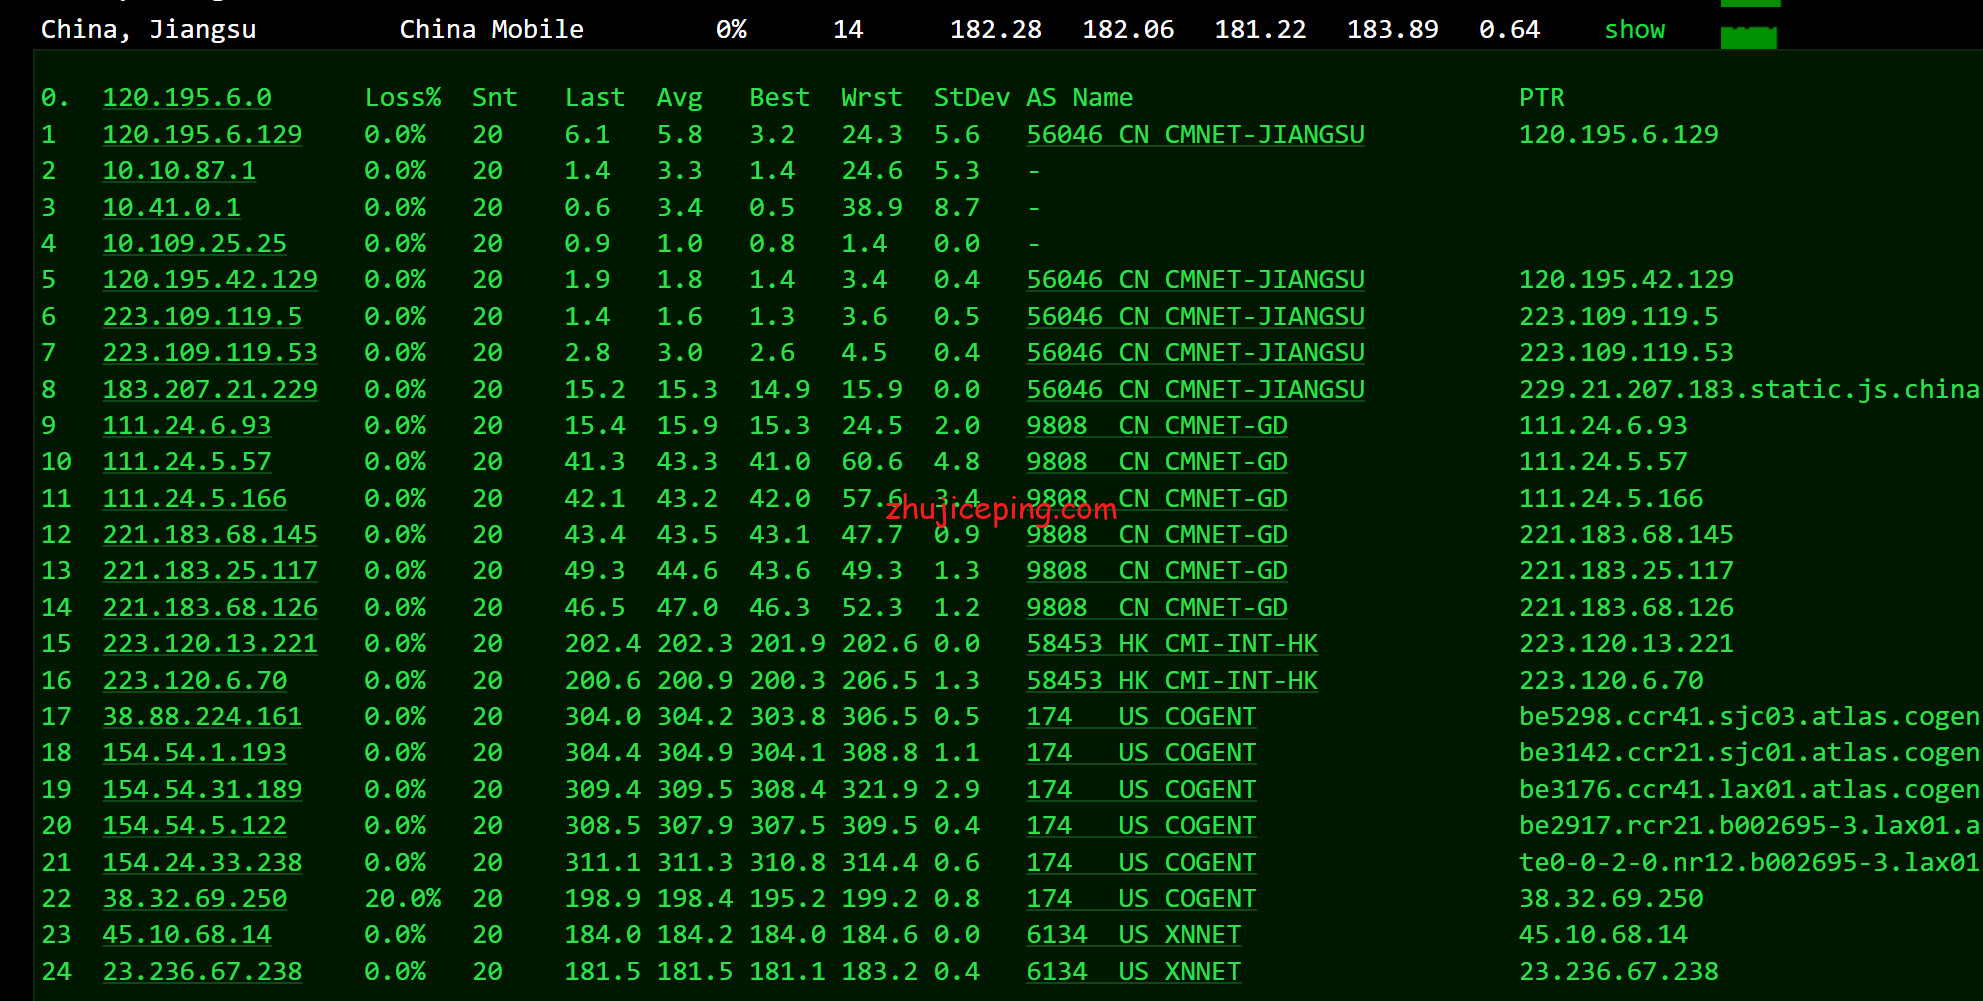Open AS link 9808 CMNET-GD on hop 14
The height and width of the screenshot is (1001, 1983).
coord(1157,608)
